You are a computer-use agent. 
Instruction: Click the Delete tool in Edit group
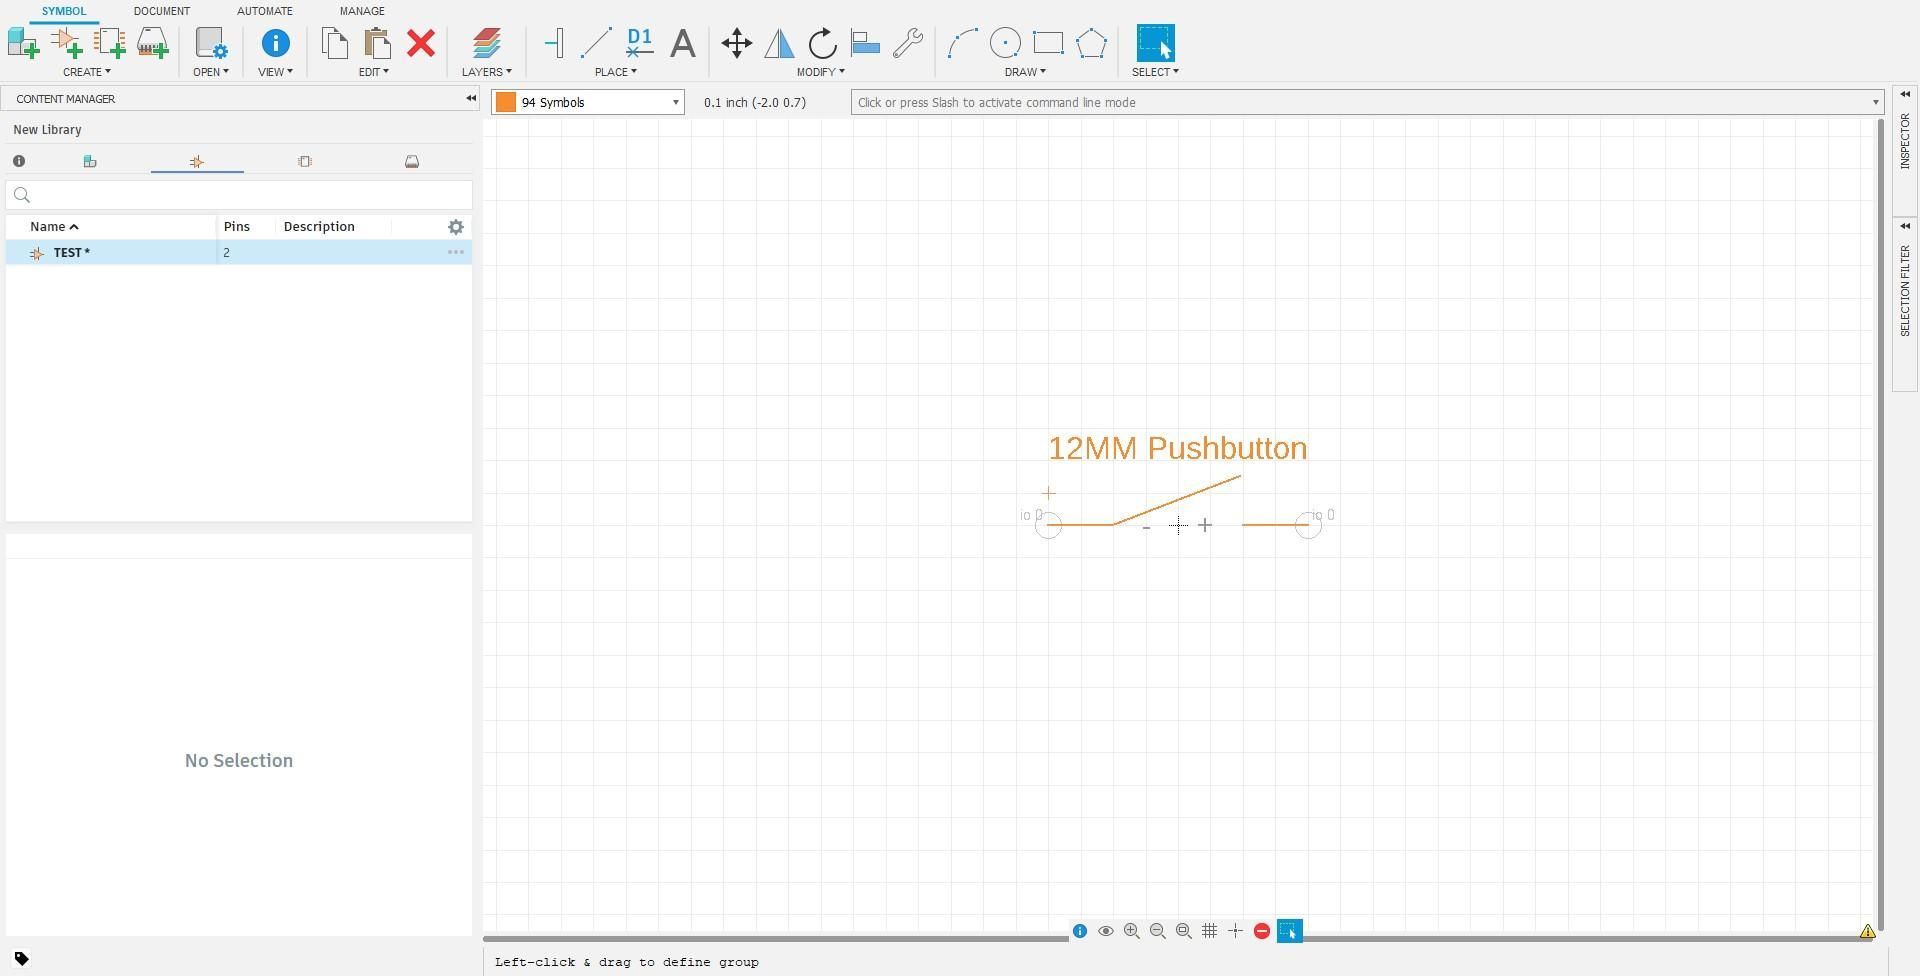point(420,43)
